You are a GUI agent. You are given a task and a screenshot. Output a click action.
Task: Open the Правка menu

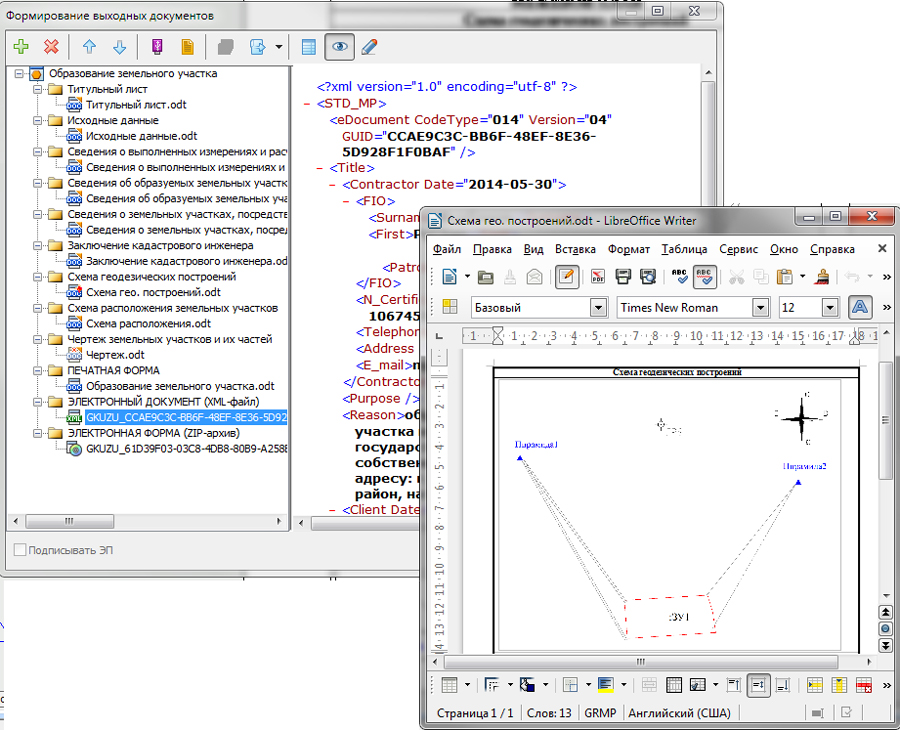[x=492, y=249]
